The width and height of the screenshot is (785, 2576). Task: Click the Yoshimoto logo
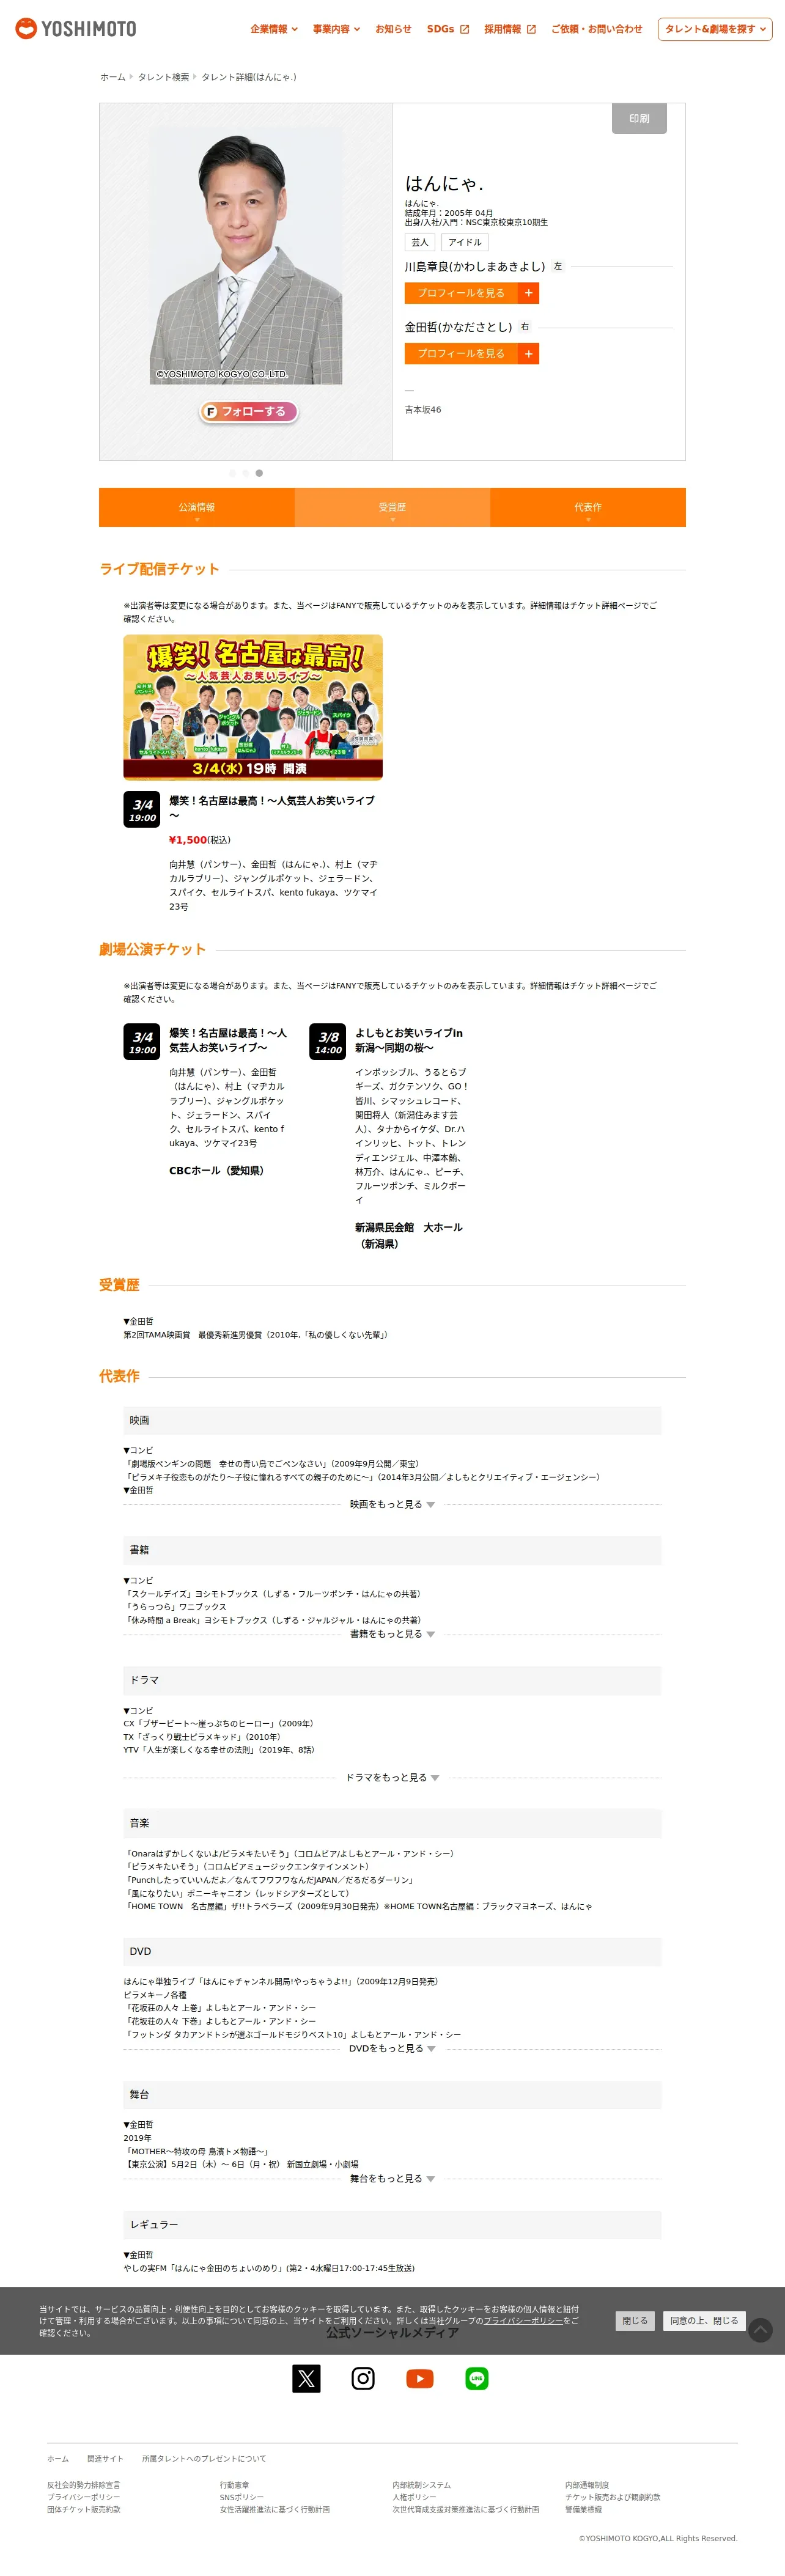click(76, 29)
